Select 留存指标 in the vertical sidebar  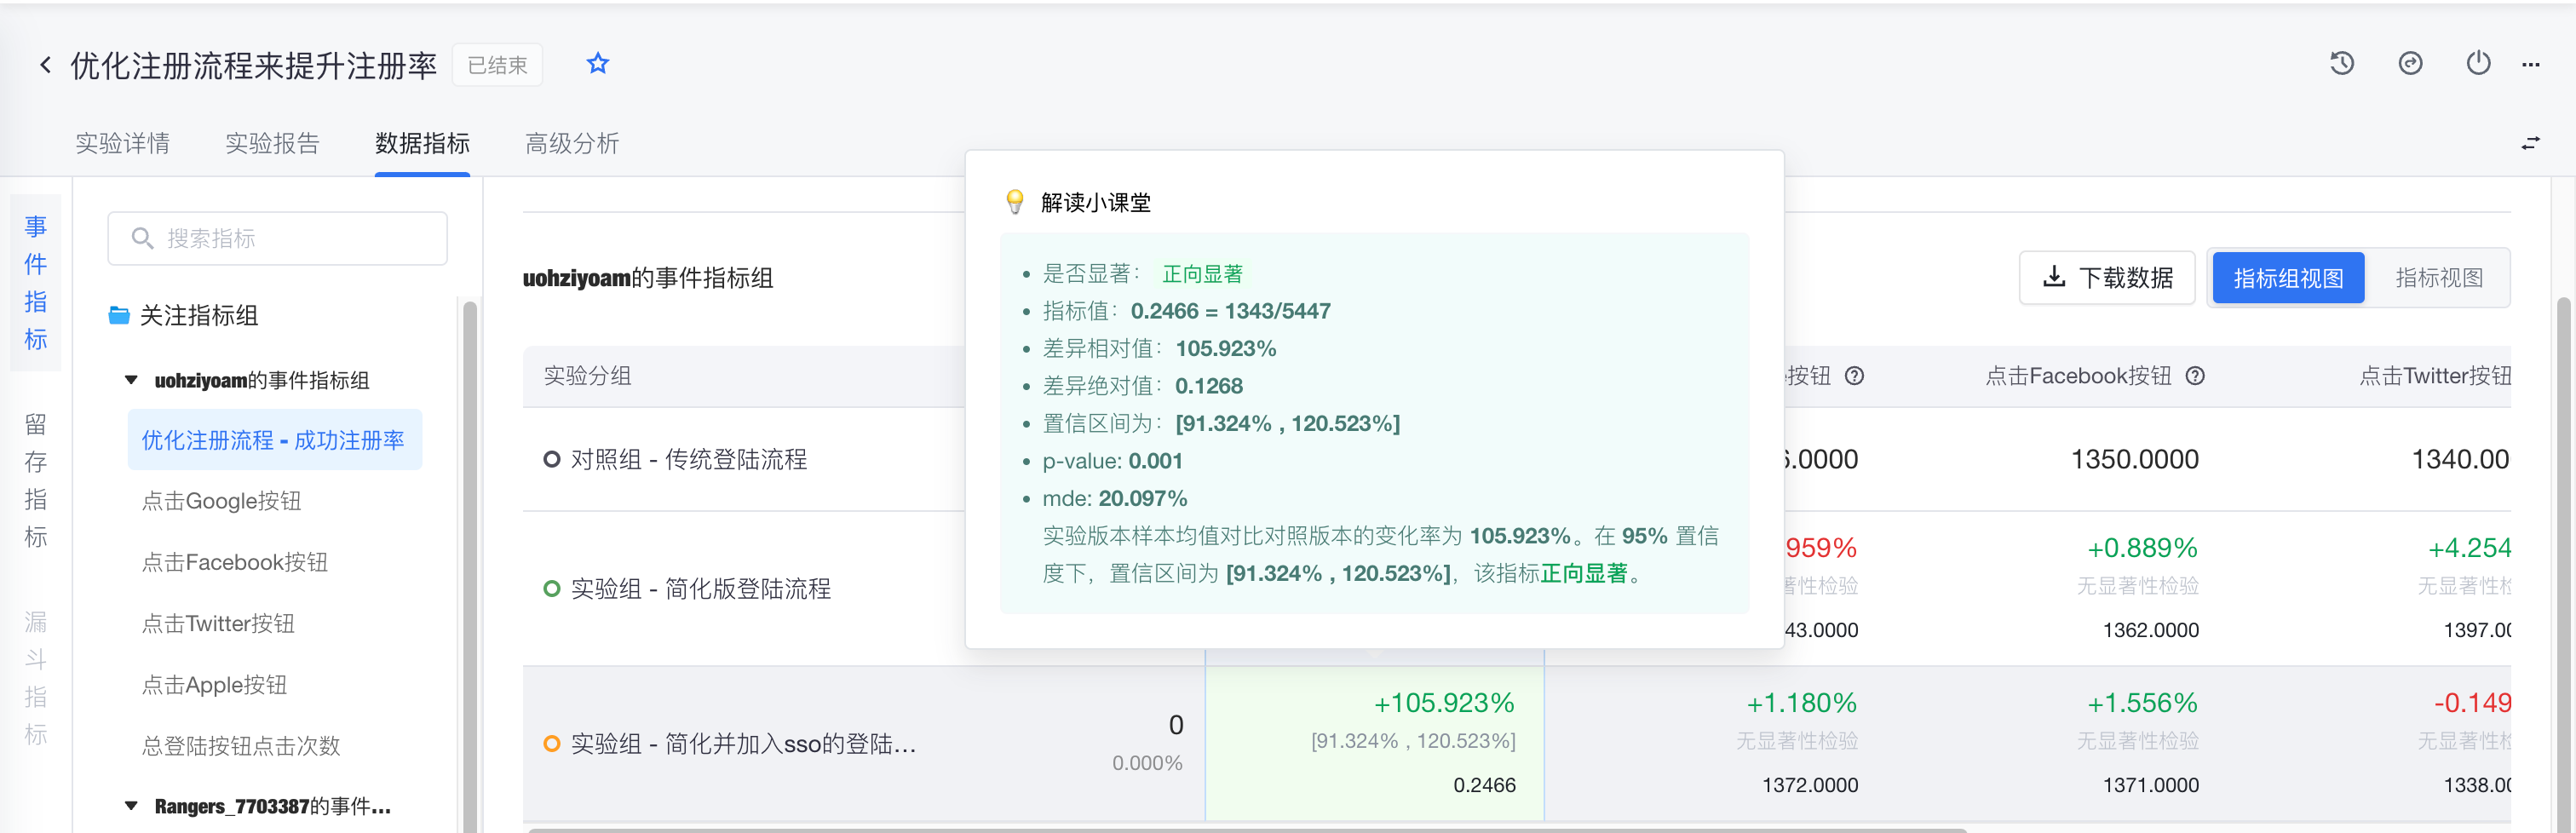click(36, 480)
